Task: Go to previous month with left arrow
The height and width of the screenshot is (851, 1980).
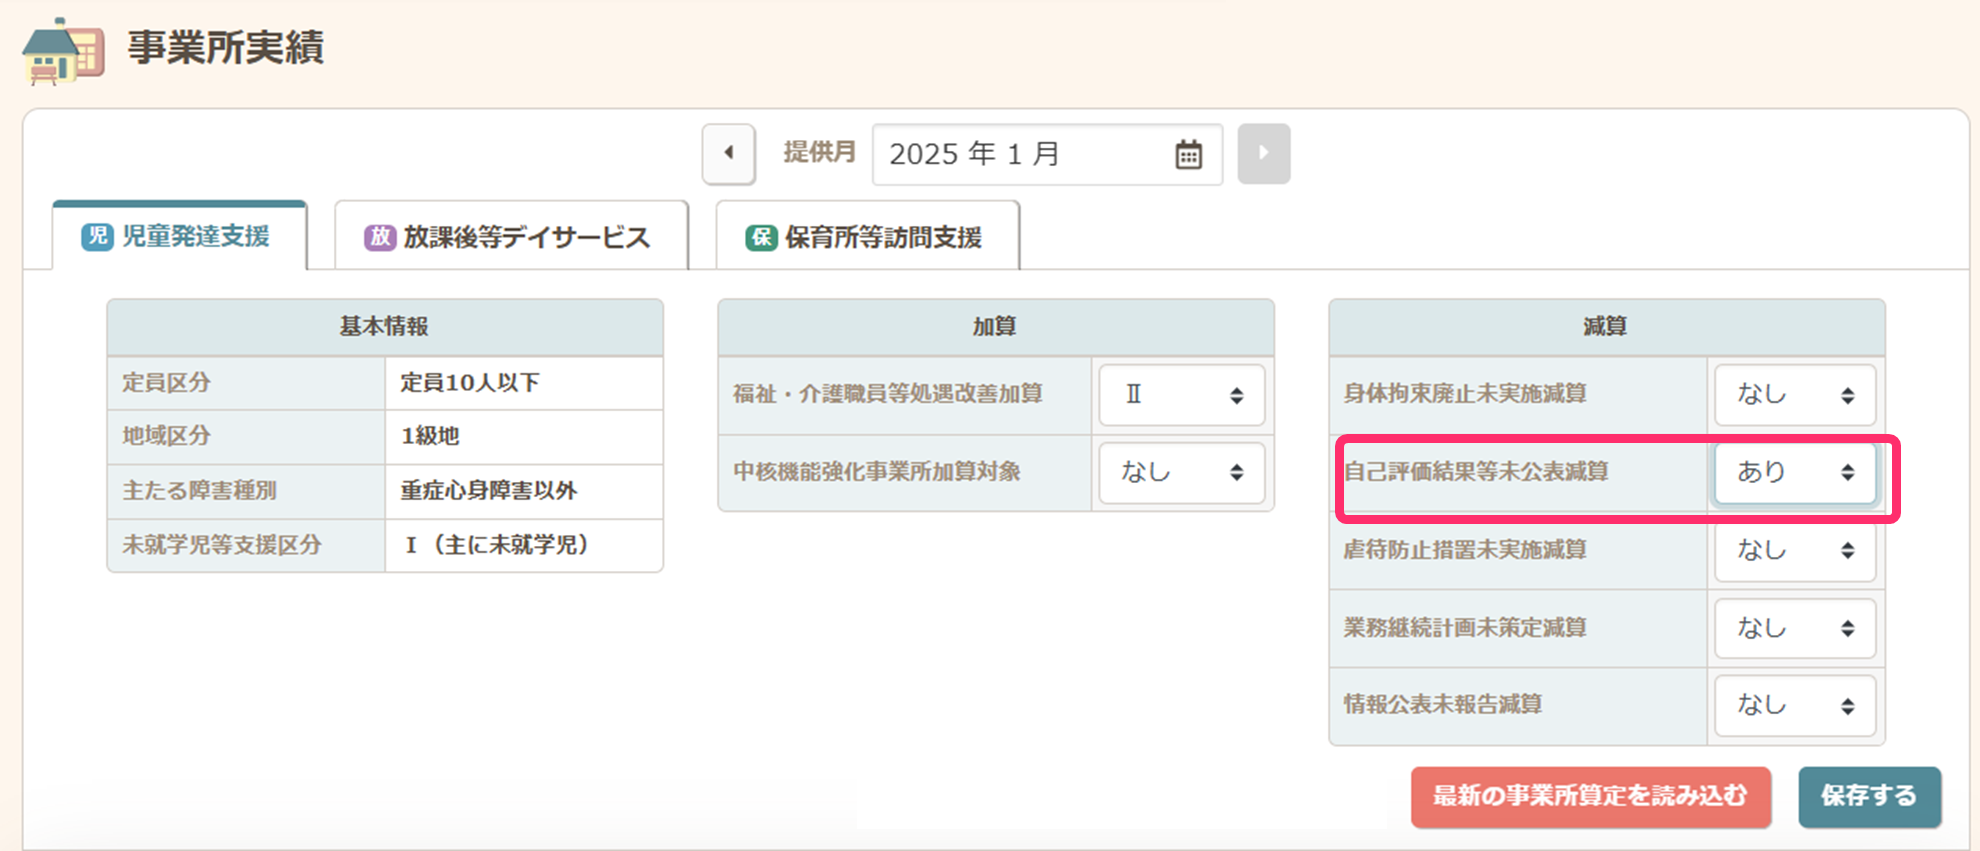Action: (x=728, y=154)
